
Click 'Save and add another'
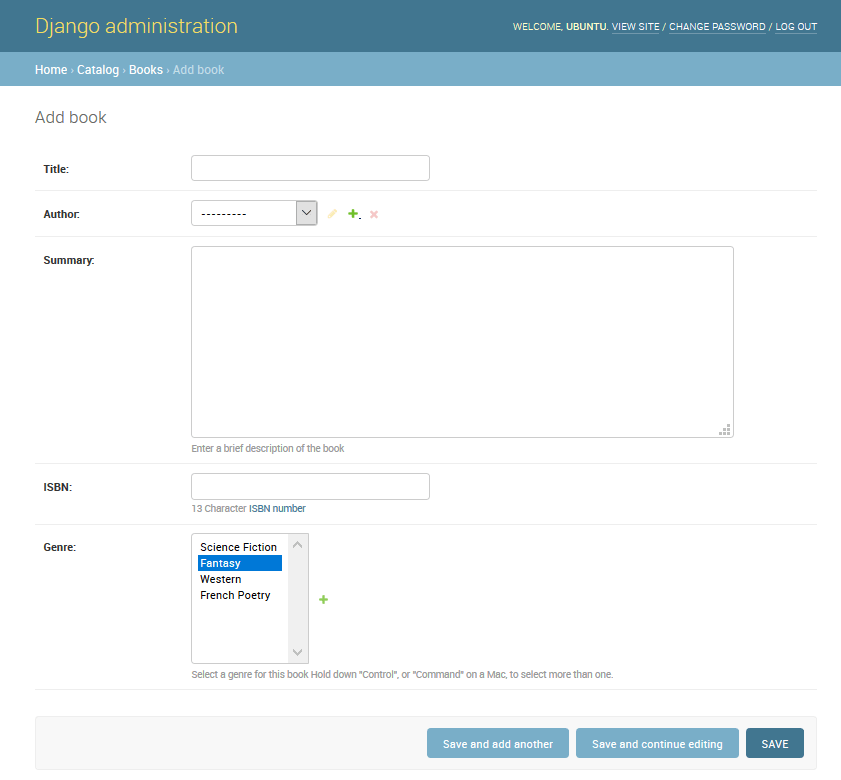(x=497, y=743)
